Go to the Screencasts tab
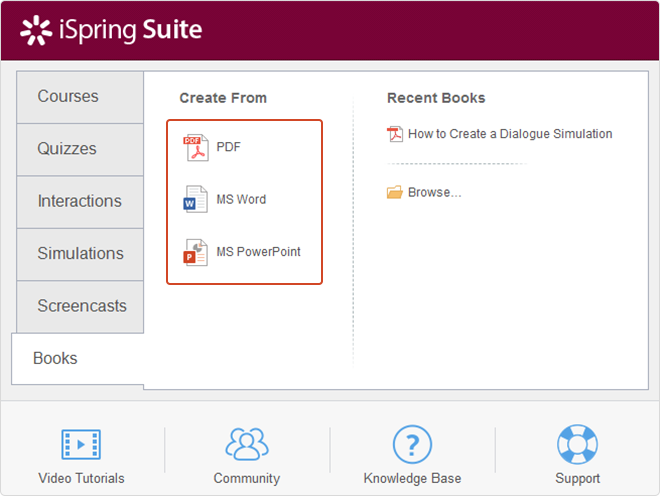The image size is (660, 496). pos(80,307)
